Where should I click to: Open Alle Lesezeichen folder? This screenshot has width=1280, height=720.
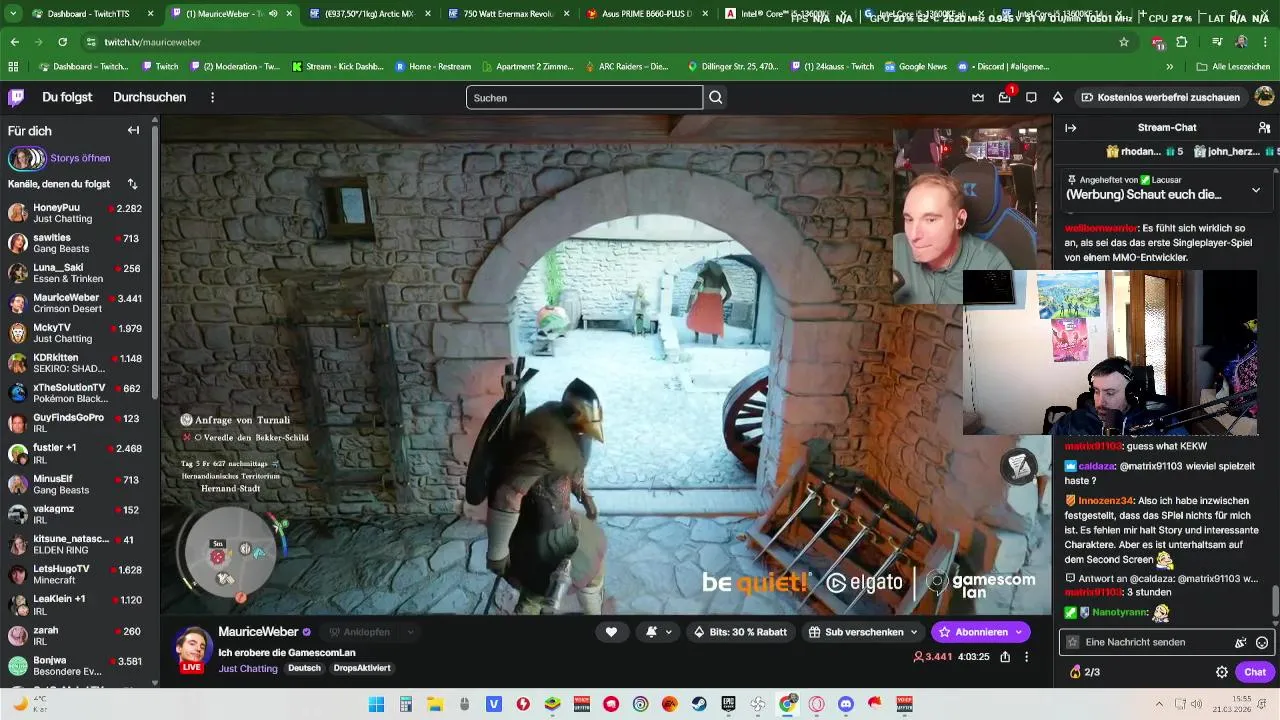(1233, 67)
